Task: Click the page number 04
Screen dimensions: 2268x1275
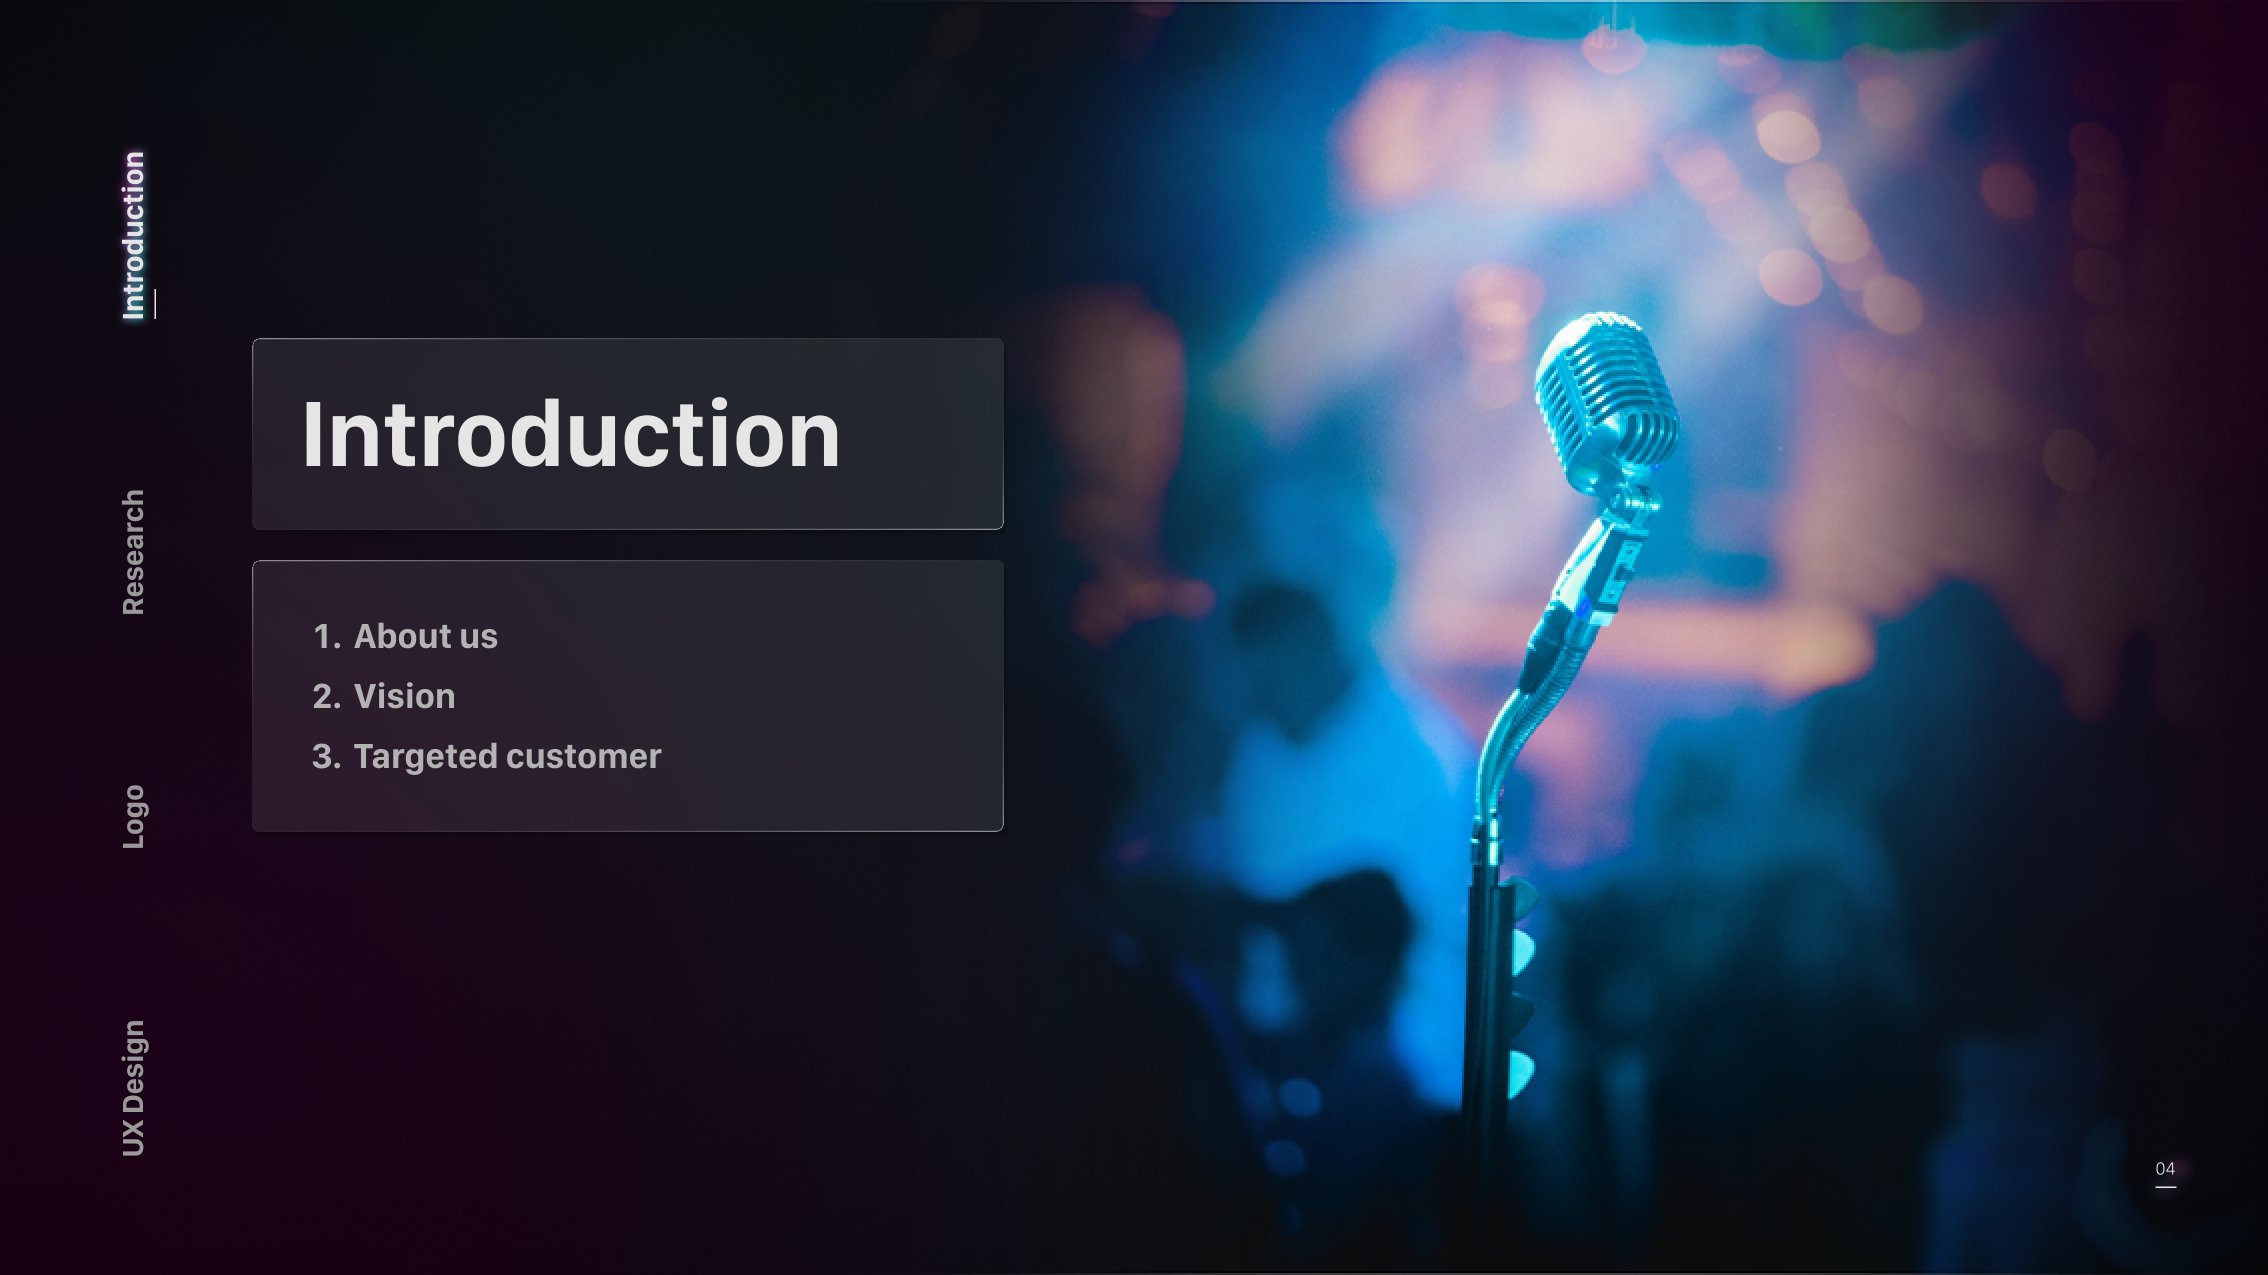Action: click(x=2165, y=1168)
